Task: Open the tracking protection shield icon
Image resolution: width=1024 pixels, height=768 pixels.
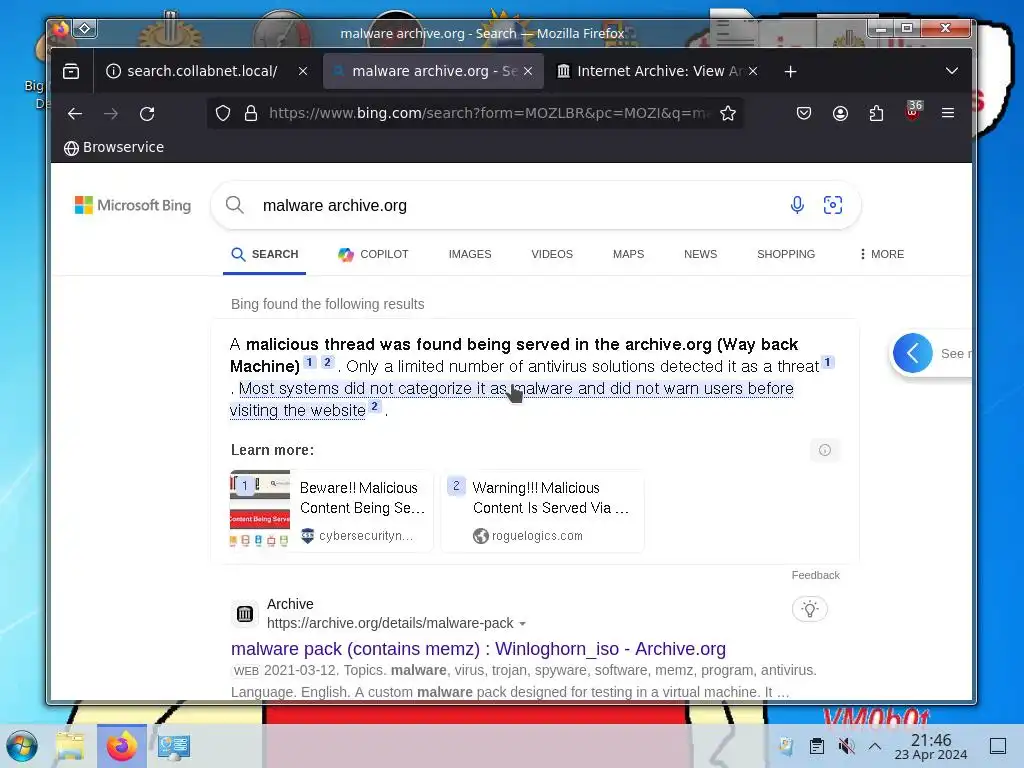Action: tap(223, 114)
